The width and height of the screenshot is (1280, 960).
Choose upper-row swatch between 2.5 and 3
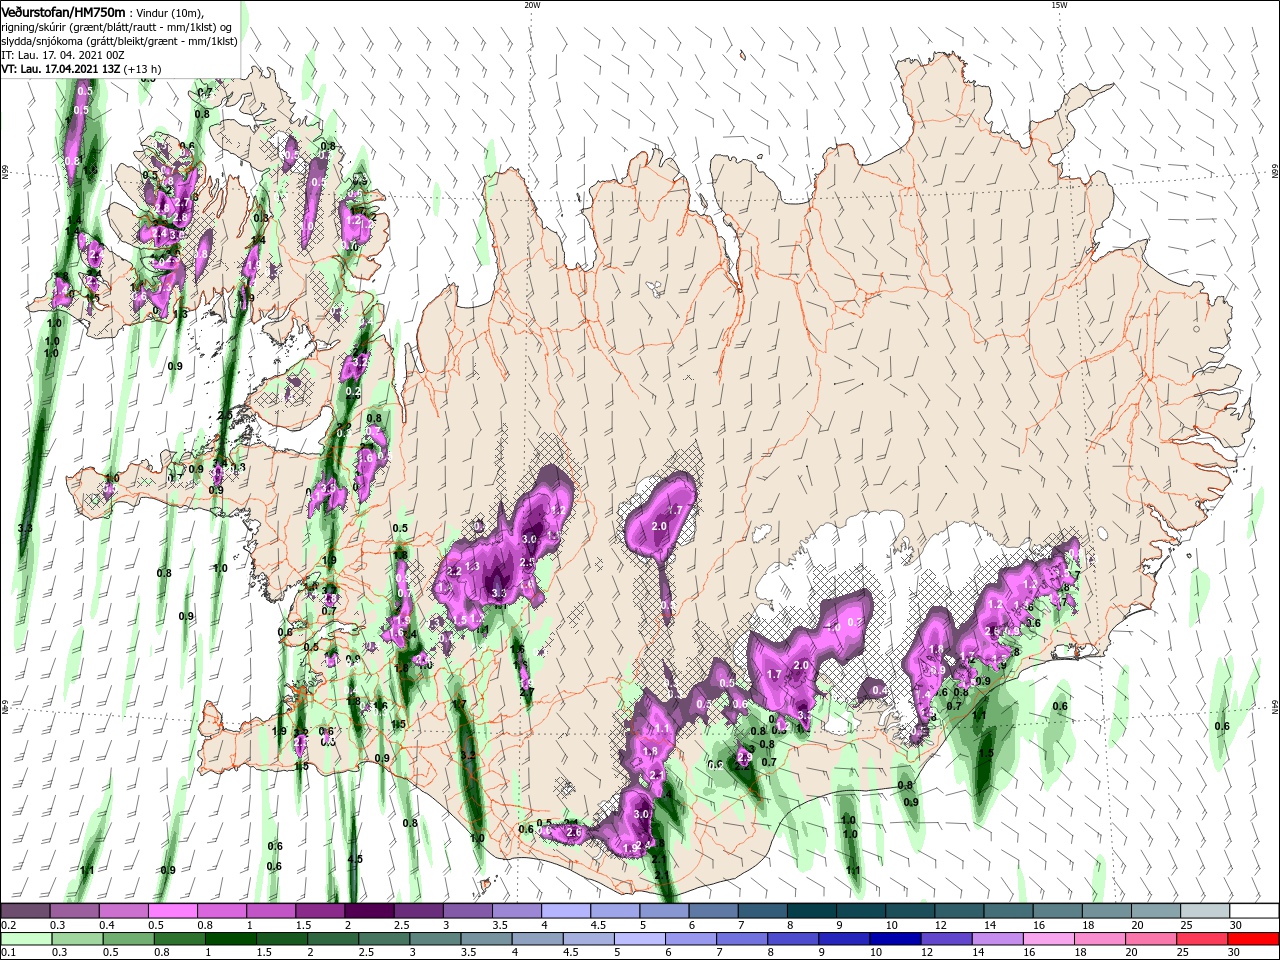pyautogui.click(x=419, y=911)
